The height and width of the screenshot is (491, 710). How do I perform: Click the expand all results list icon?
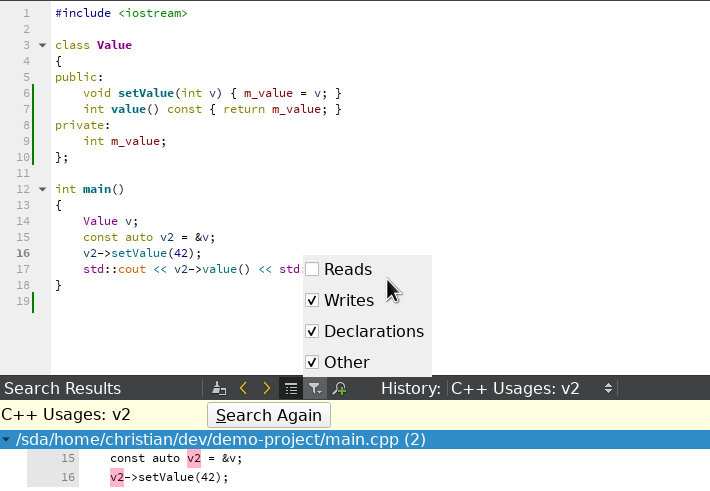[x=291, y=389]
